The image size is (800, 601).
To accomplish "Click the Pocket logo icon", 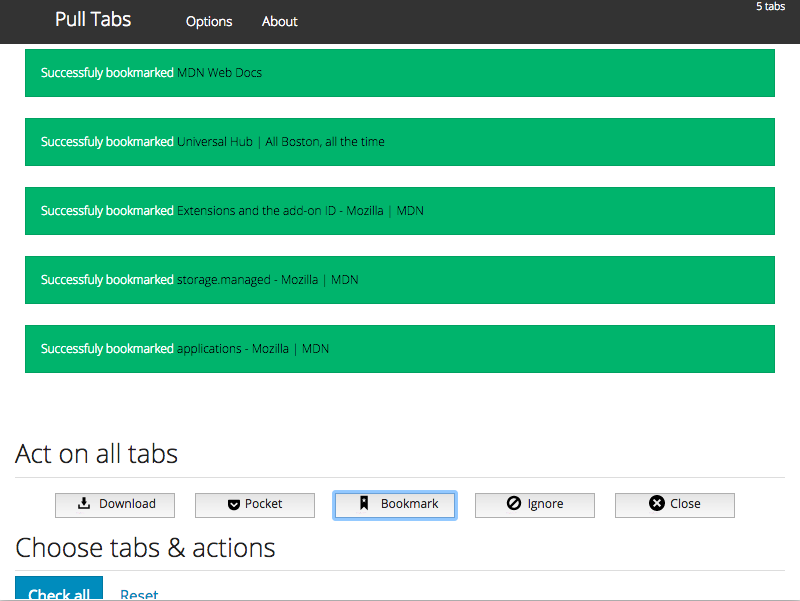I will click(234, 505).
